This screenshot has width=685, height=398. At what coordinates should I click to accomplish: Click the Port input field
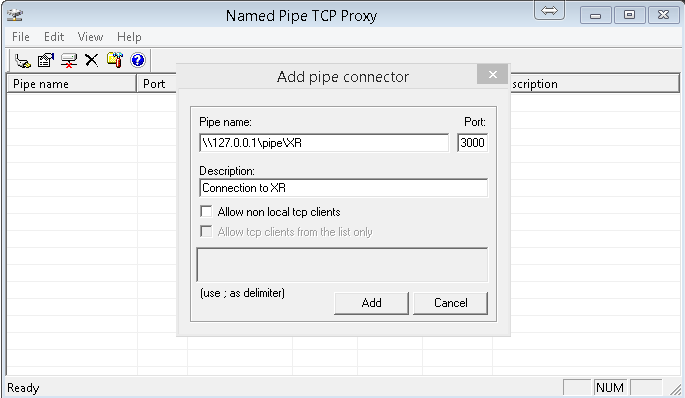click(x=472, y=143)
